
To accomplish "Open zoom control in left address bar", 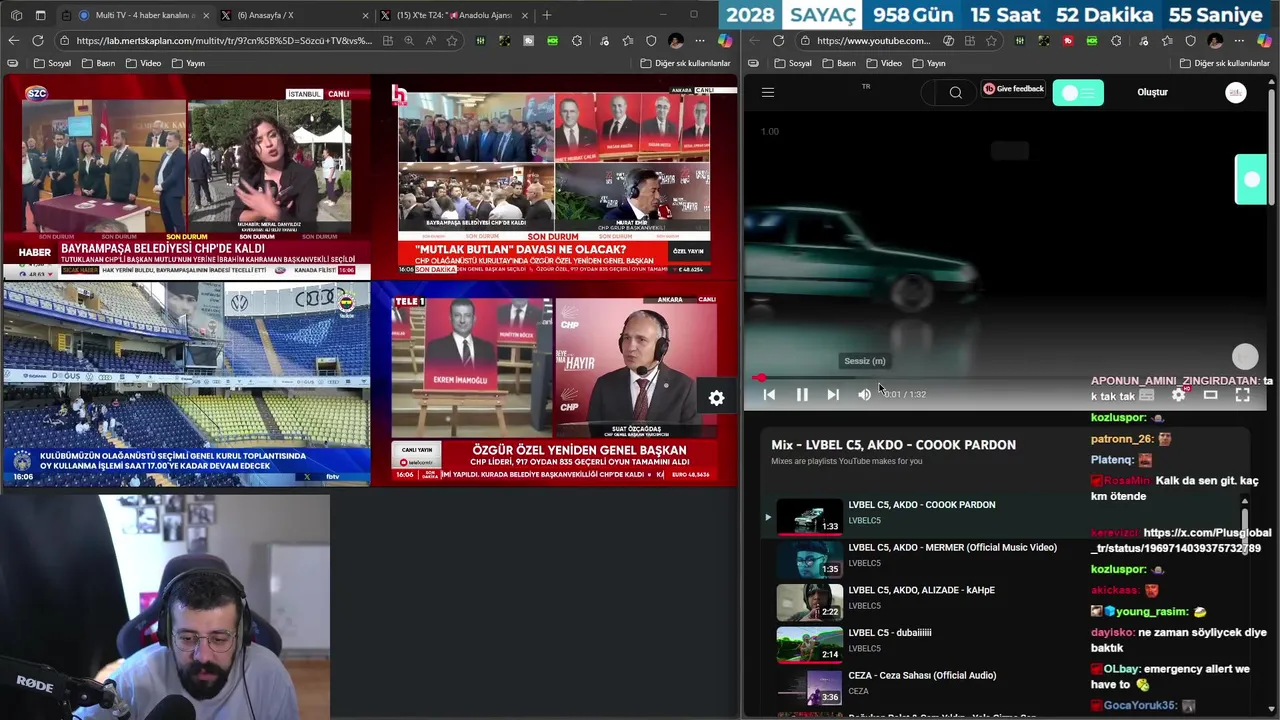I will point(409,41).
